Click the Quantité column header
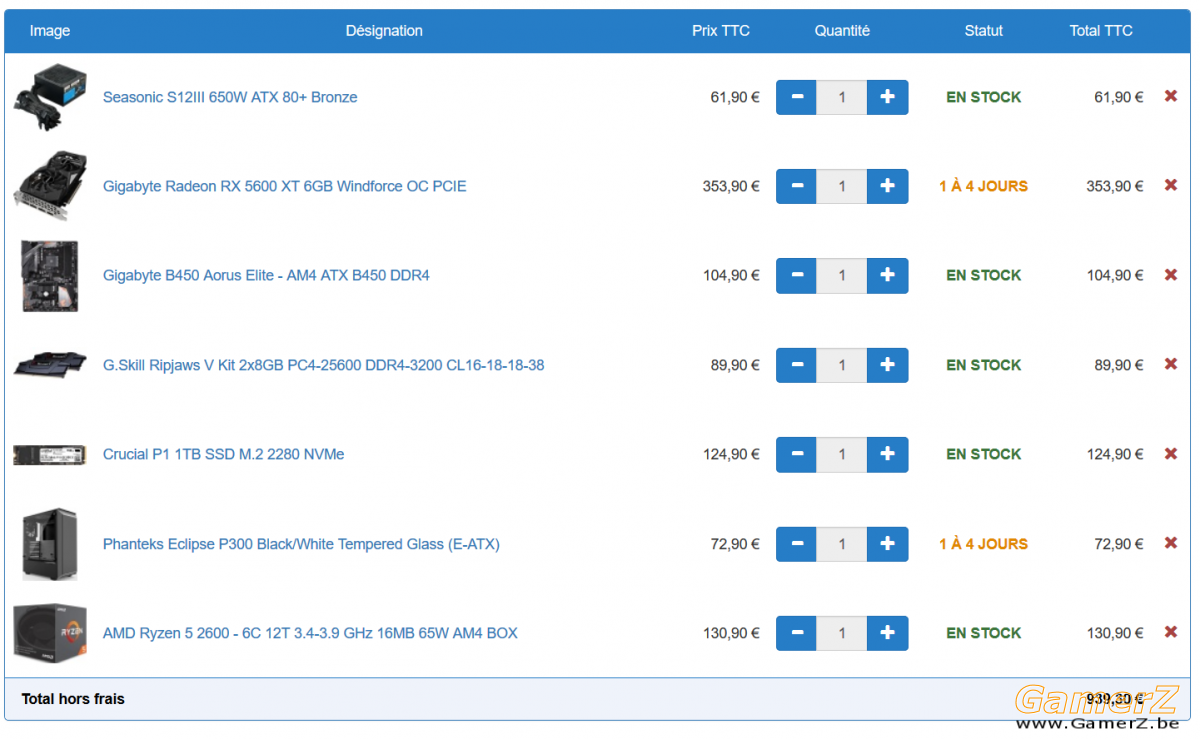This screenshot has height=739, width=1200. click(842, 31)
